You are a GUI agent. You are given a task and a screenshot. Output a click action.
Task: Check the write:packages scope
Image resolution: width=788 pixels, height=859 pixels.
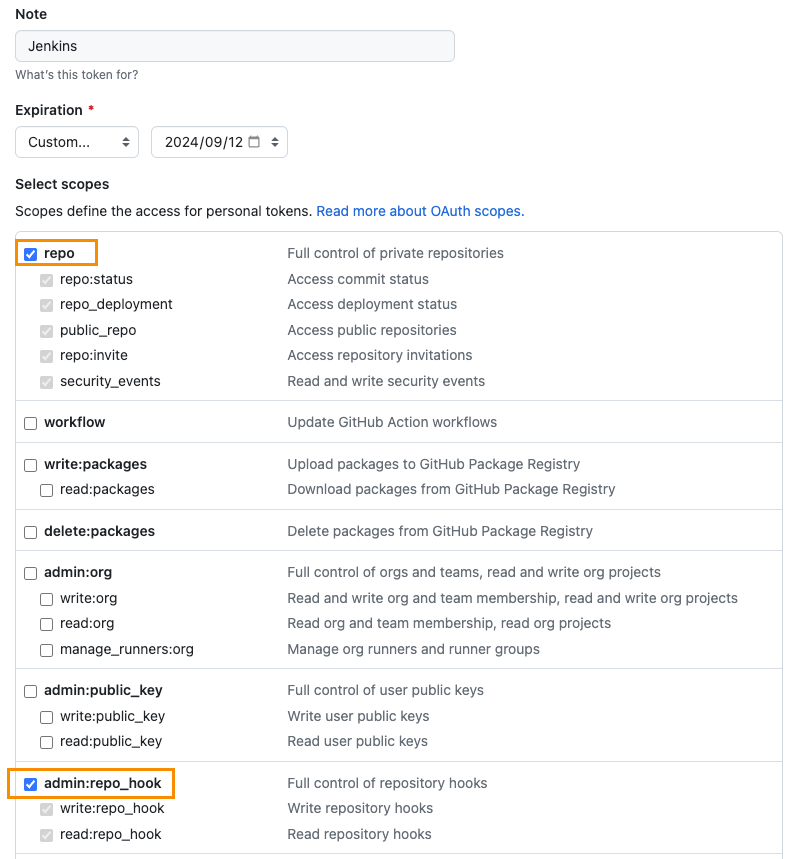pyautogui.click(x=30, y=465)
